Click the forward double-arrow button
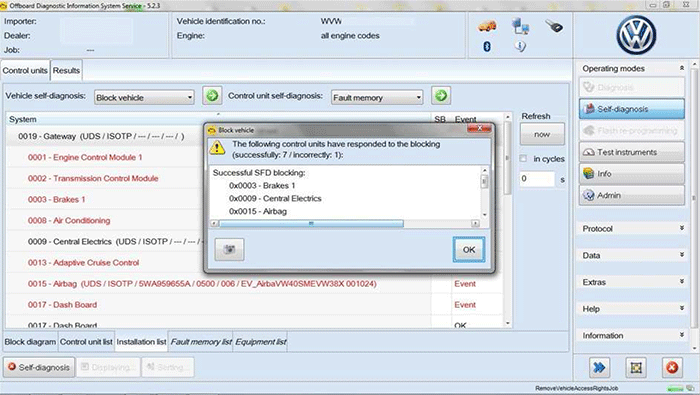Screen dimensions: 700x395 point(599,367)
